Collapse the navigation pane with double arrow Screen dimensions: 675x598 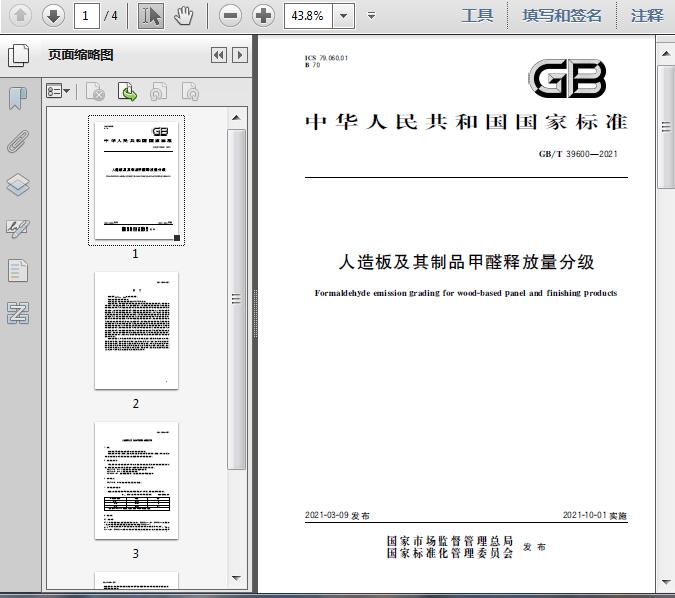pyautogui.click(x=219, y=55)
